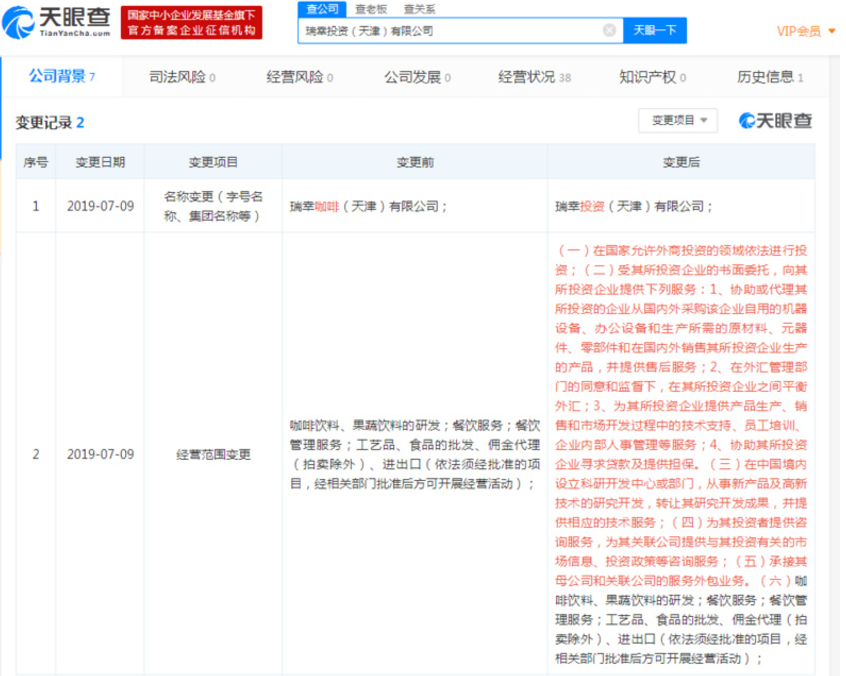This screenshot has height=676, width=846.
Task: Open the Tianyancha logo homepage
Action: [x=56, y=23]
